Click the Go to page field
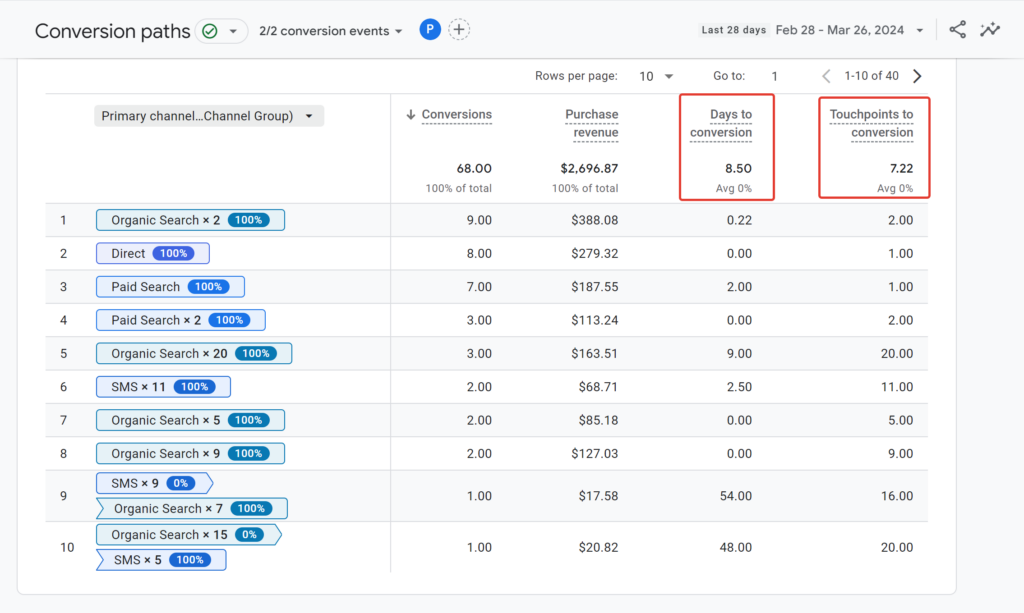The image size is (1024, 613). click(x=775, y=76)
